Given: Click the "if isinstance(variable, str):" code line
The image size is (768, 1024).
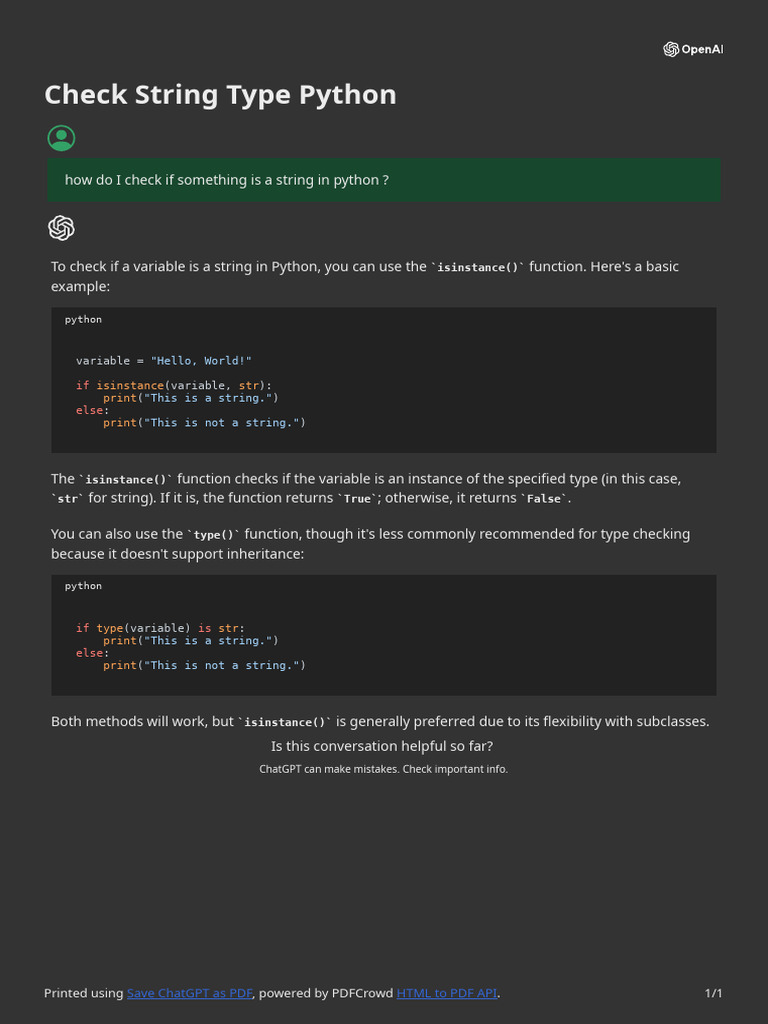Looking at the screenshot, I should point(174,385).
